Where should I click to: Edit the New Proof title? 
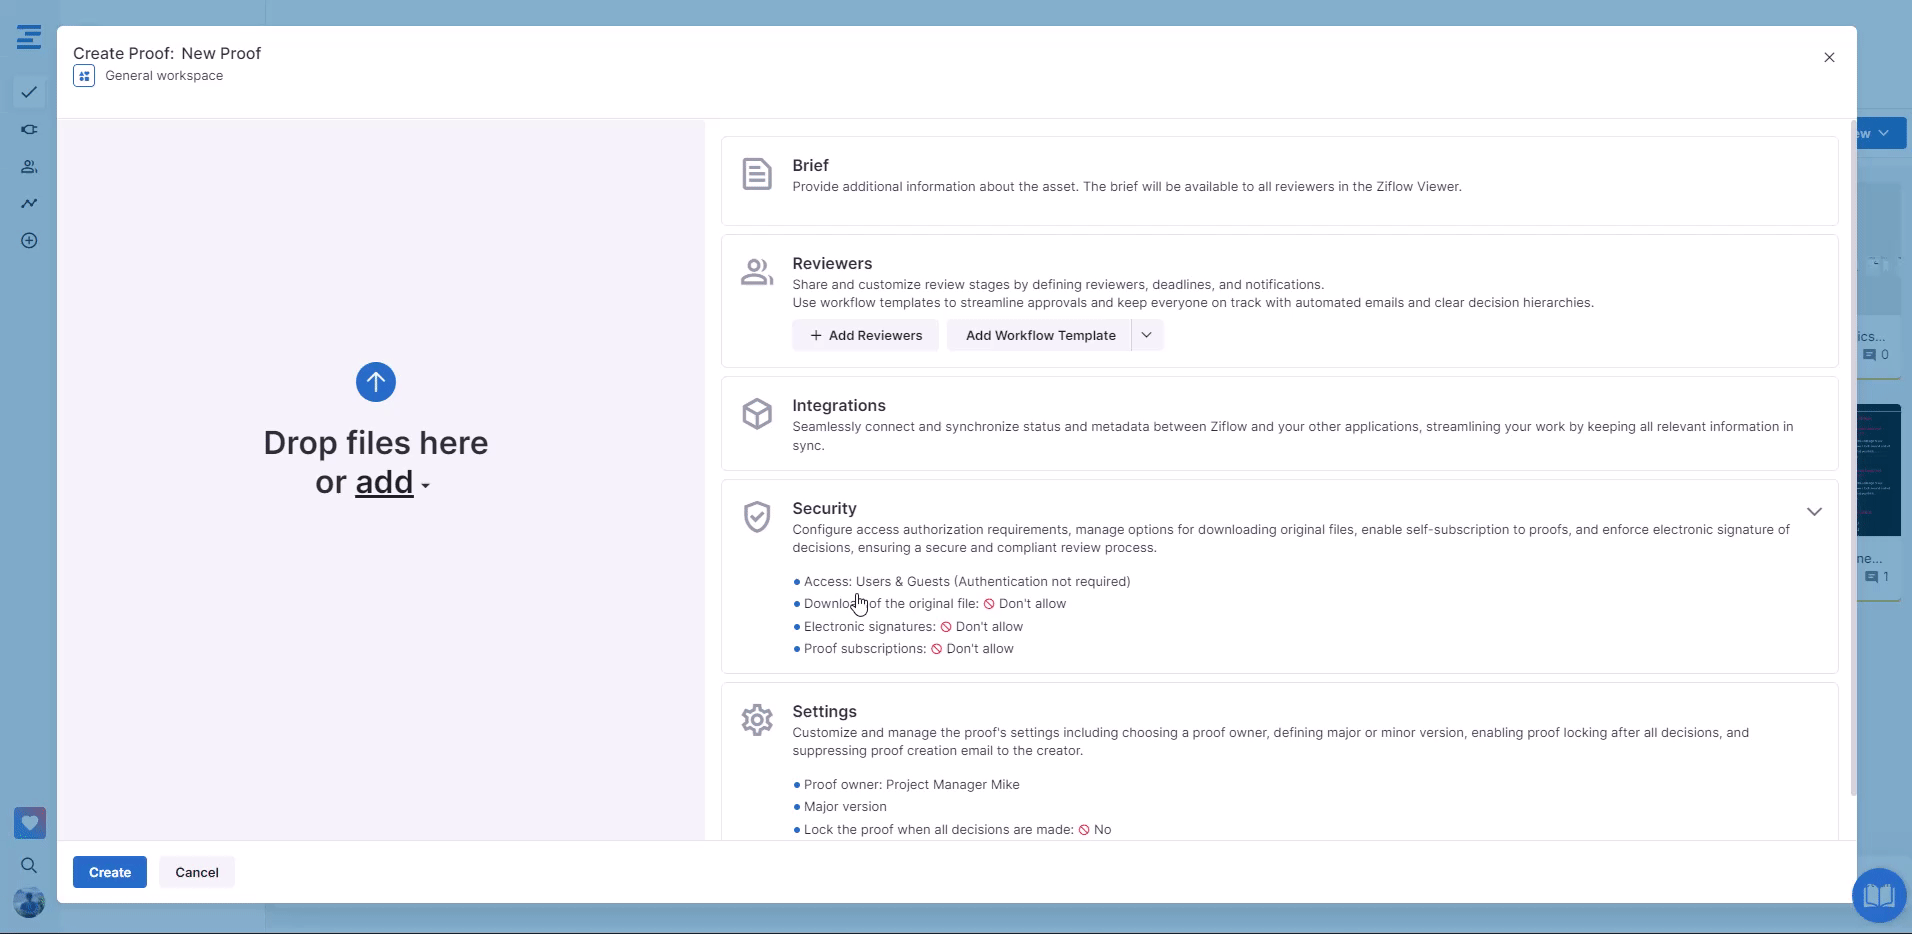coord(221,53)
